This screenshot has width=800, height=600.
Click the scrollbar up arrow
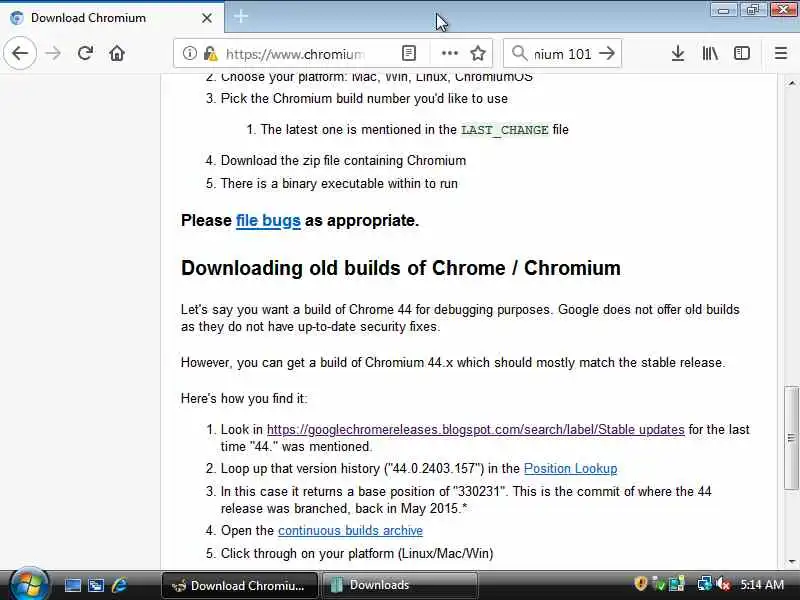coord(791,82)
